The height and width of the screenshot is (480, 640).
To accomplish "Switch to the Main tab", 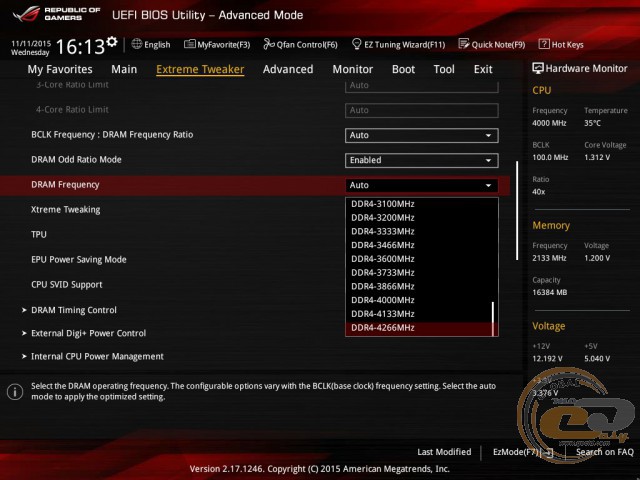I will point(124,69).
